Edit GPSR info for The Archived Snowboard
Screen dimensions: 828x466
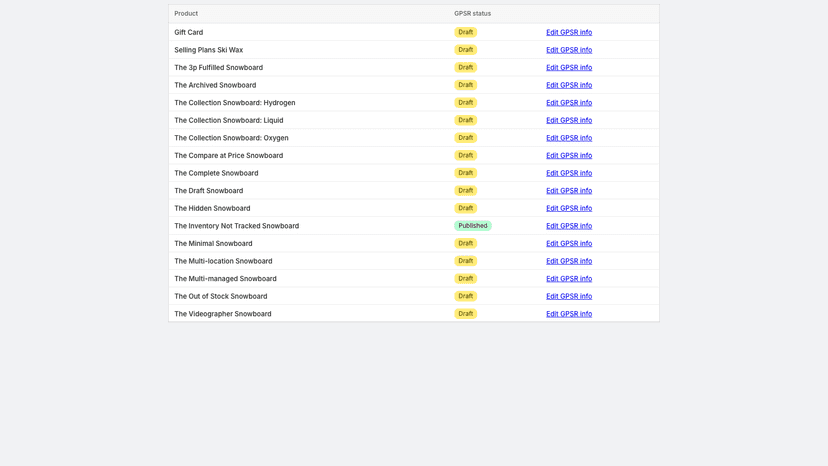click(x=569, y=85)
